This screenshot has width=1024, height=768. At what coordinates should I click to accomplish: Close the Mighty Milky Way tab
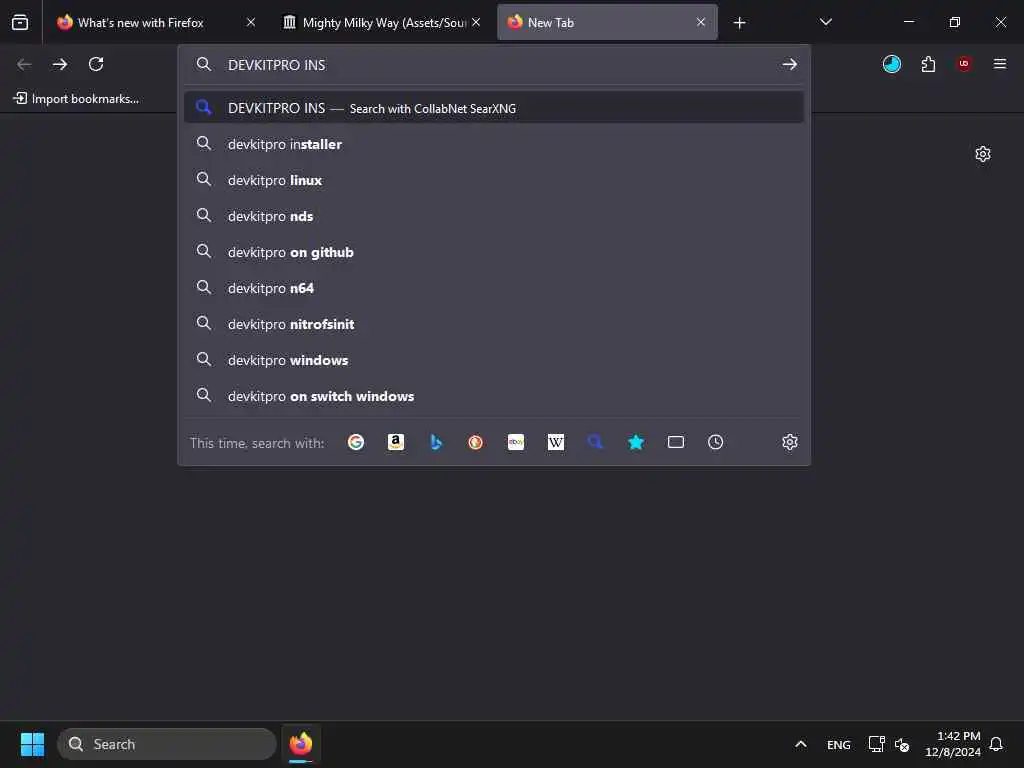click(476, 22)
